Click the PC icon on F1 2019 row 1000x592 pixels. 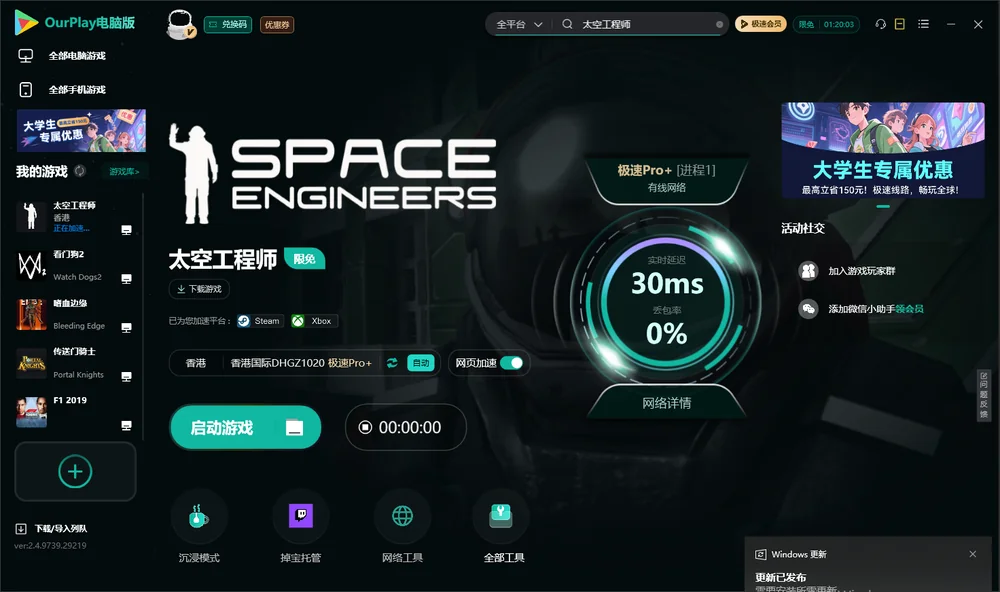coord(126,426)
